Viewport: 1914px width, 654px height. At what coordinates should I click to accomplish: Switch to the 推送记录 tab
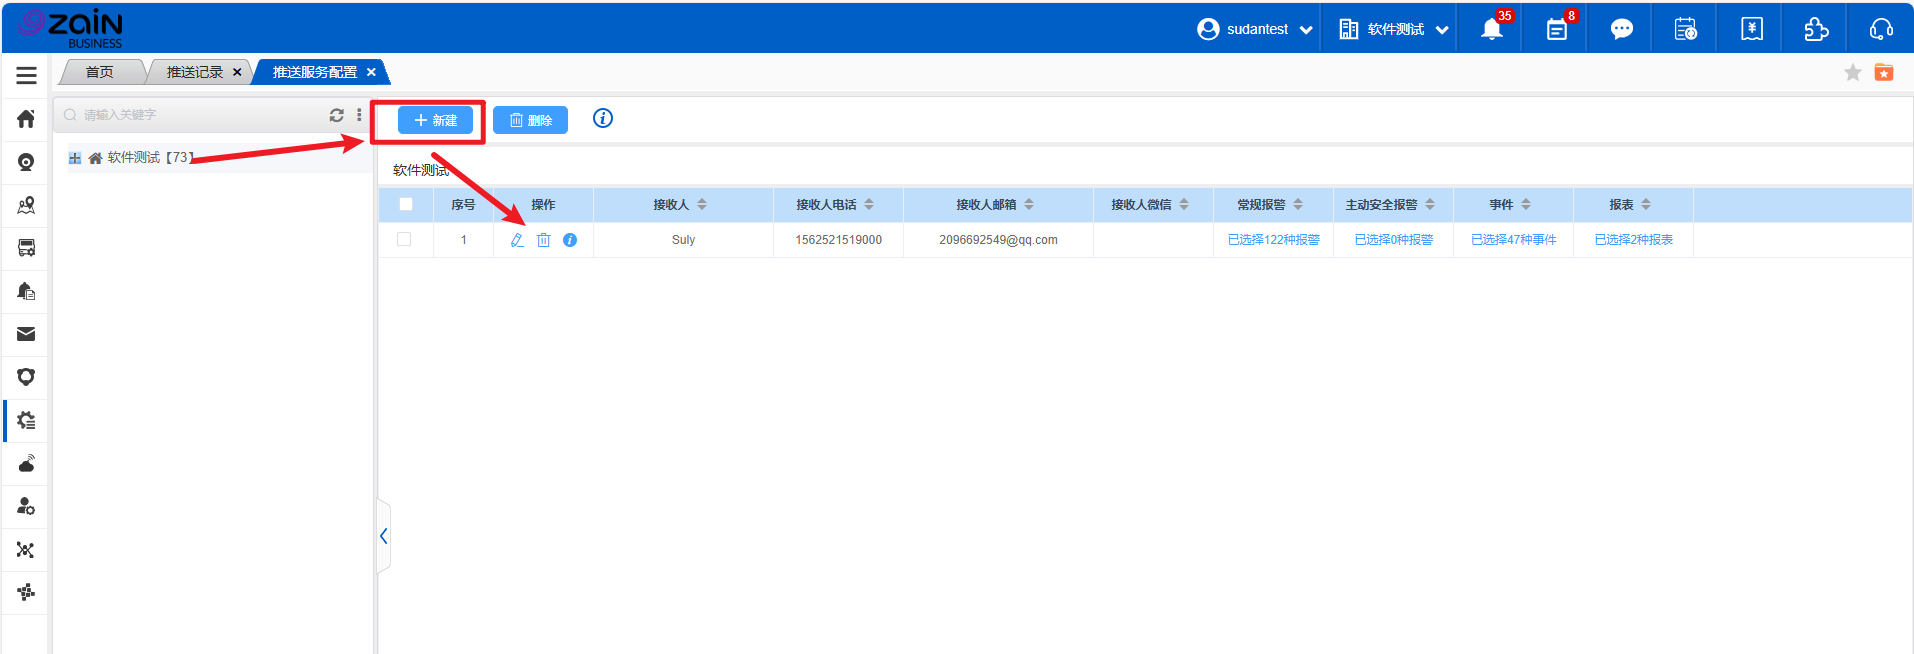(195, 72)
